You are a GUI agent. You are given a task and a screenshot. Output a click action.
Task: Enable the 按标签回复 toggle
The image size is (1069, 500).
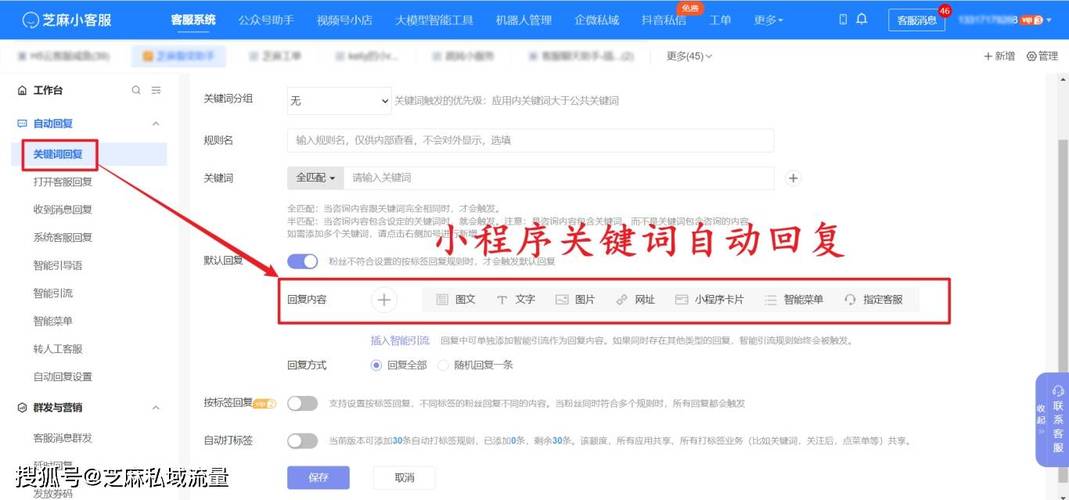point(302,403)
